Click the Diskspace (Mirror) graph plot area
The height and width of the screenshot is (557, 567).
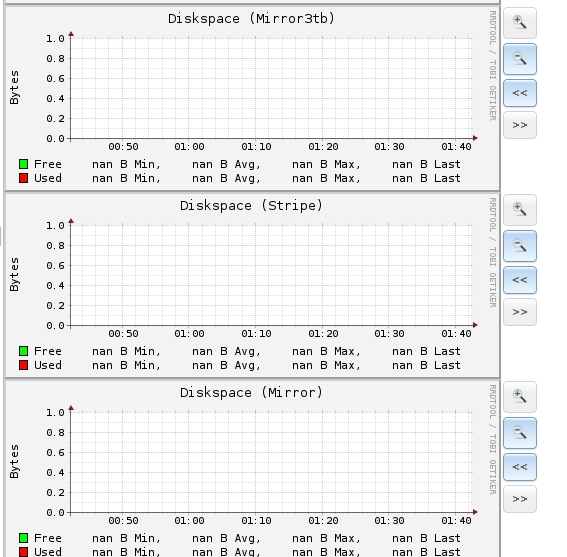coord(272,462)
